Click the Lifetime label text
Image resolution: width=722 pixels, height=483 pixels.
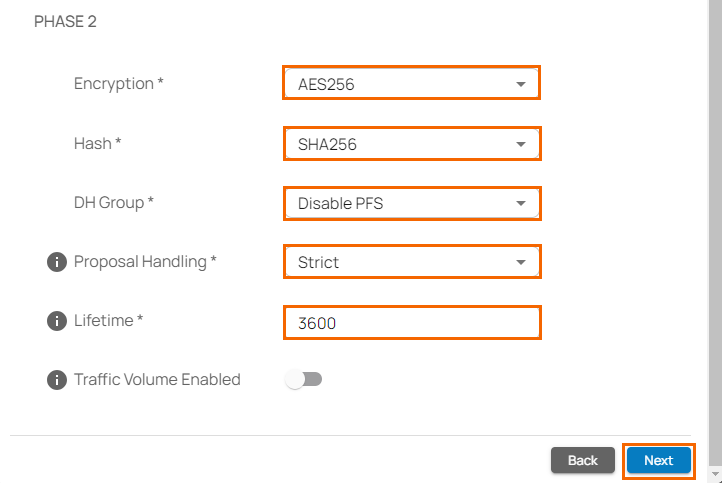pos(108,321)
